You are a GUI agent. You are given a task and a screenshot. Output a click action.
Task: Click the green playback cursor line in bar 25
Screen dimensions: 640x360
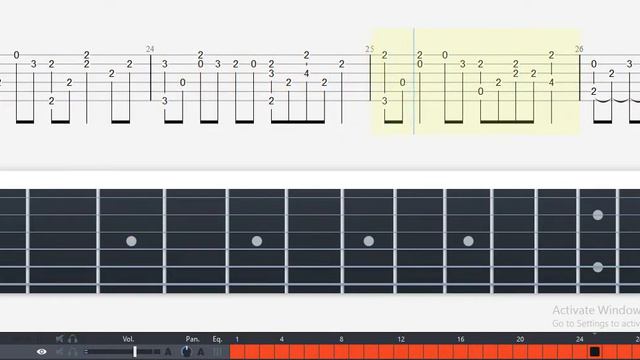(x=414, y=81)
